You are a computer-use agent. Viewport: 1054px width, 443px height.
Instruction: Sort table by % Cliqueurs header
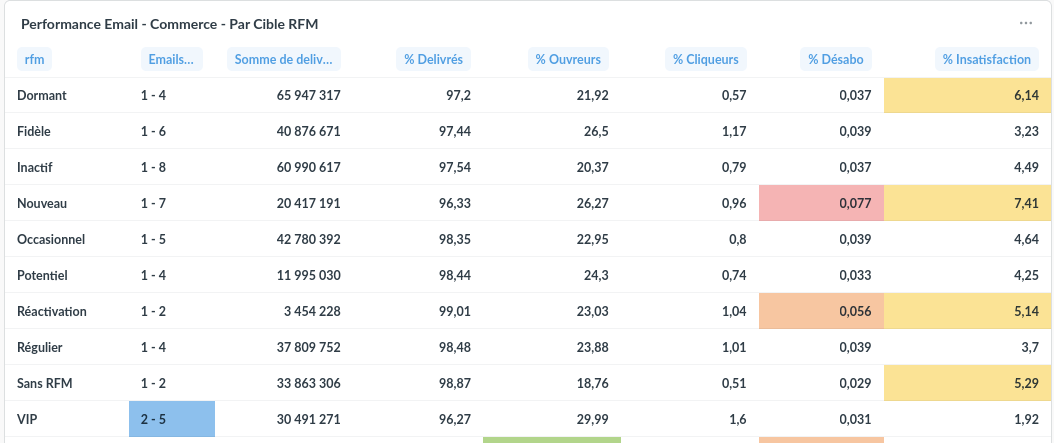tap(706, 59)
